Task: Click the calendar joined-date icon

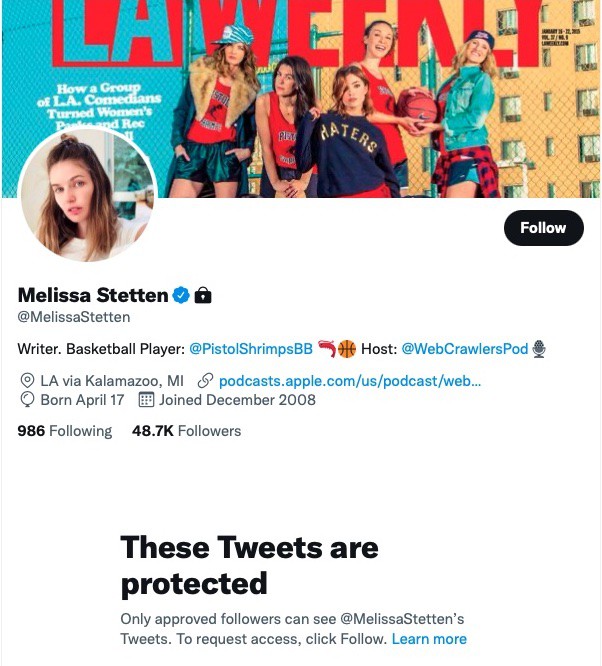Action: tap(146, 400)
